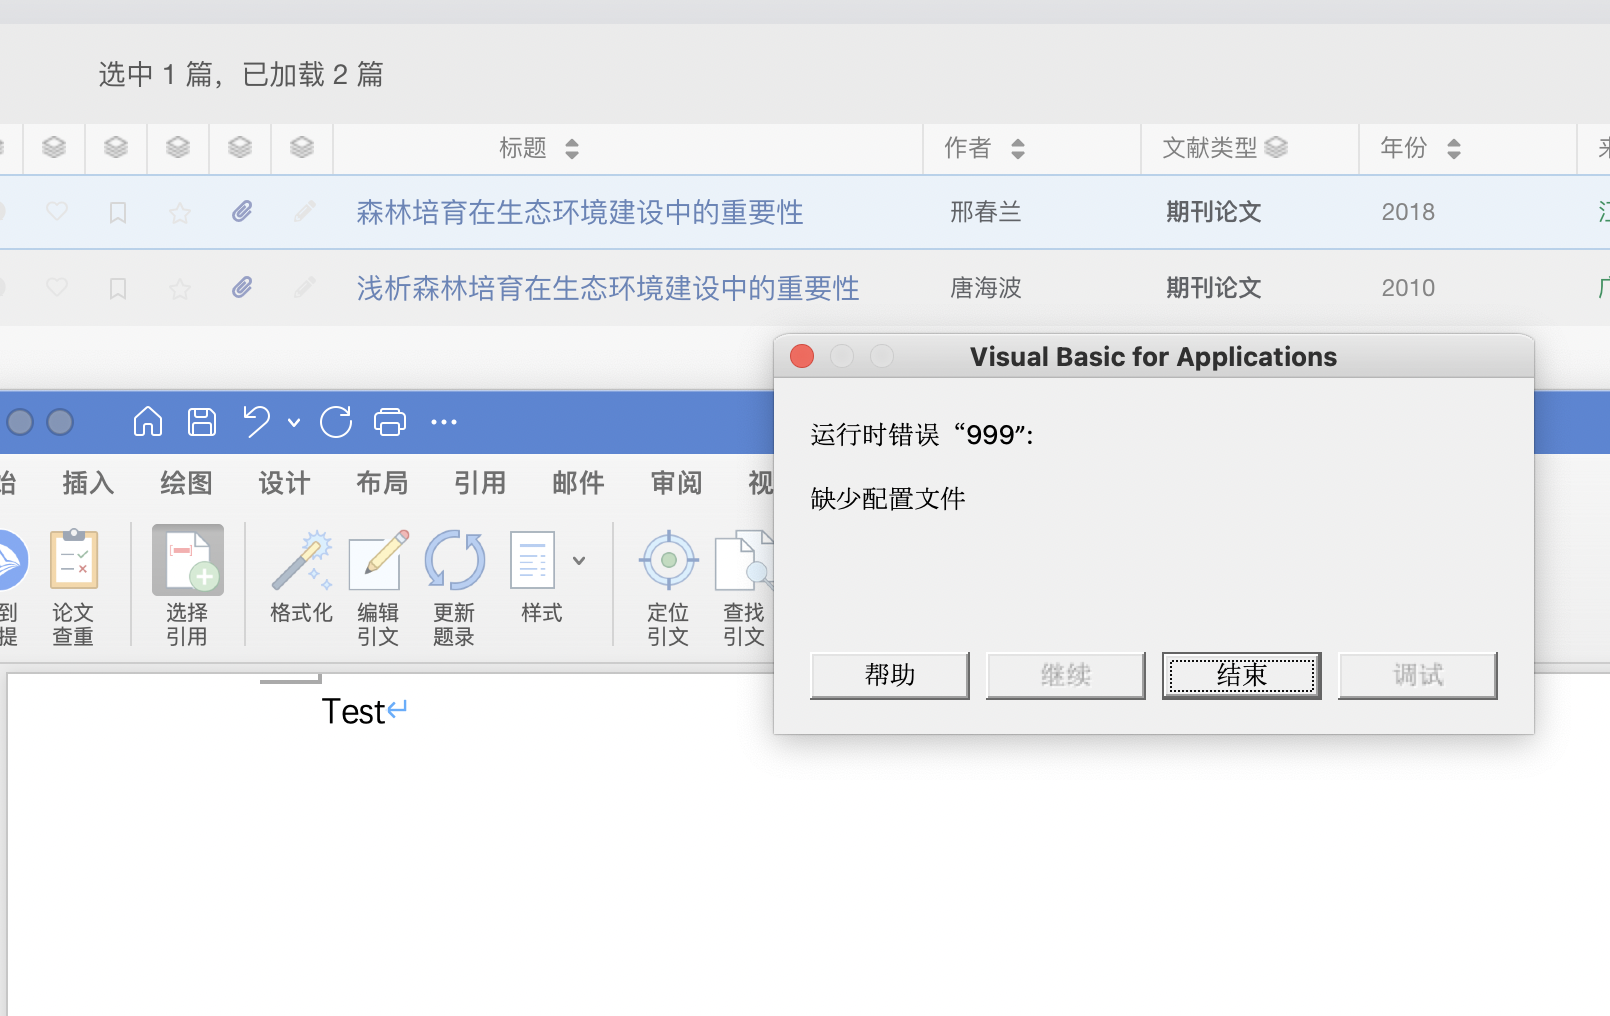Click the 定位引文 target icon

tap(668, 560)
